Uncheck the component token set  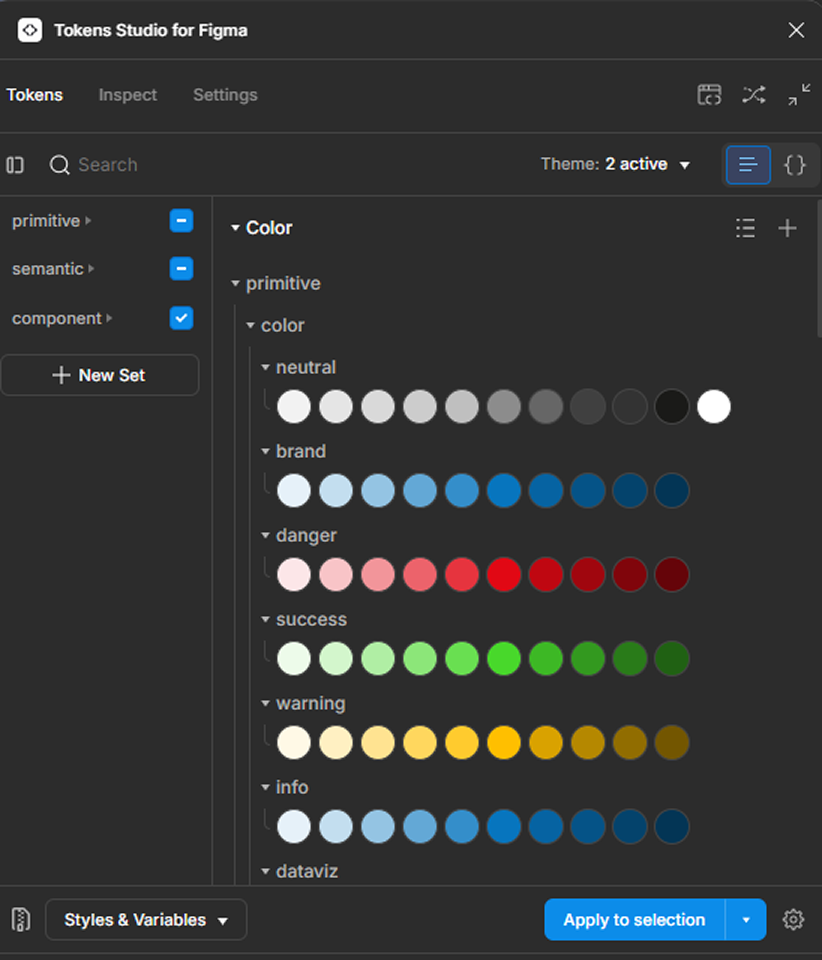(181, 318)
